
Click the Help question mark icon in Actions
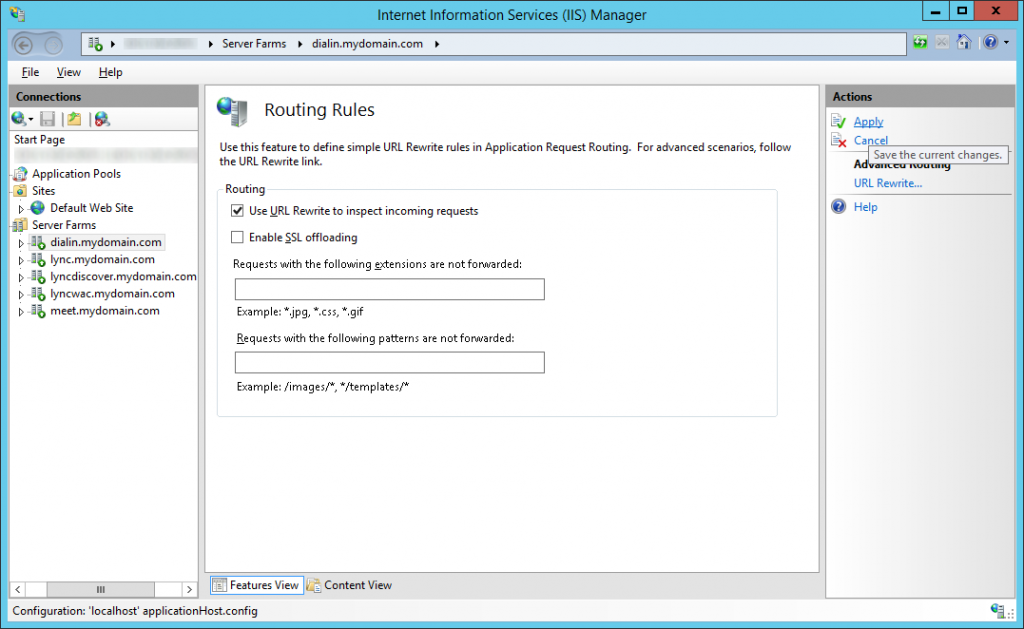point(839,206)
